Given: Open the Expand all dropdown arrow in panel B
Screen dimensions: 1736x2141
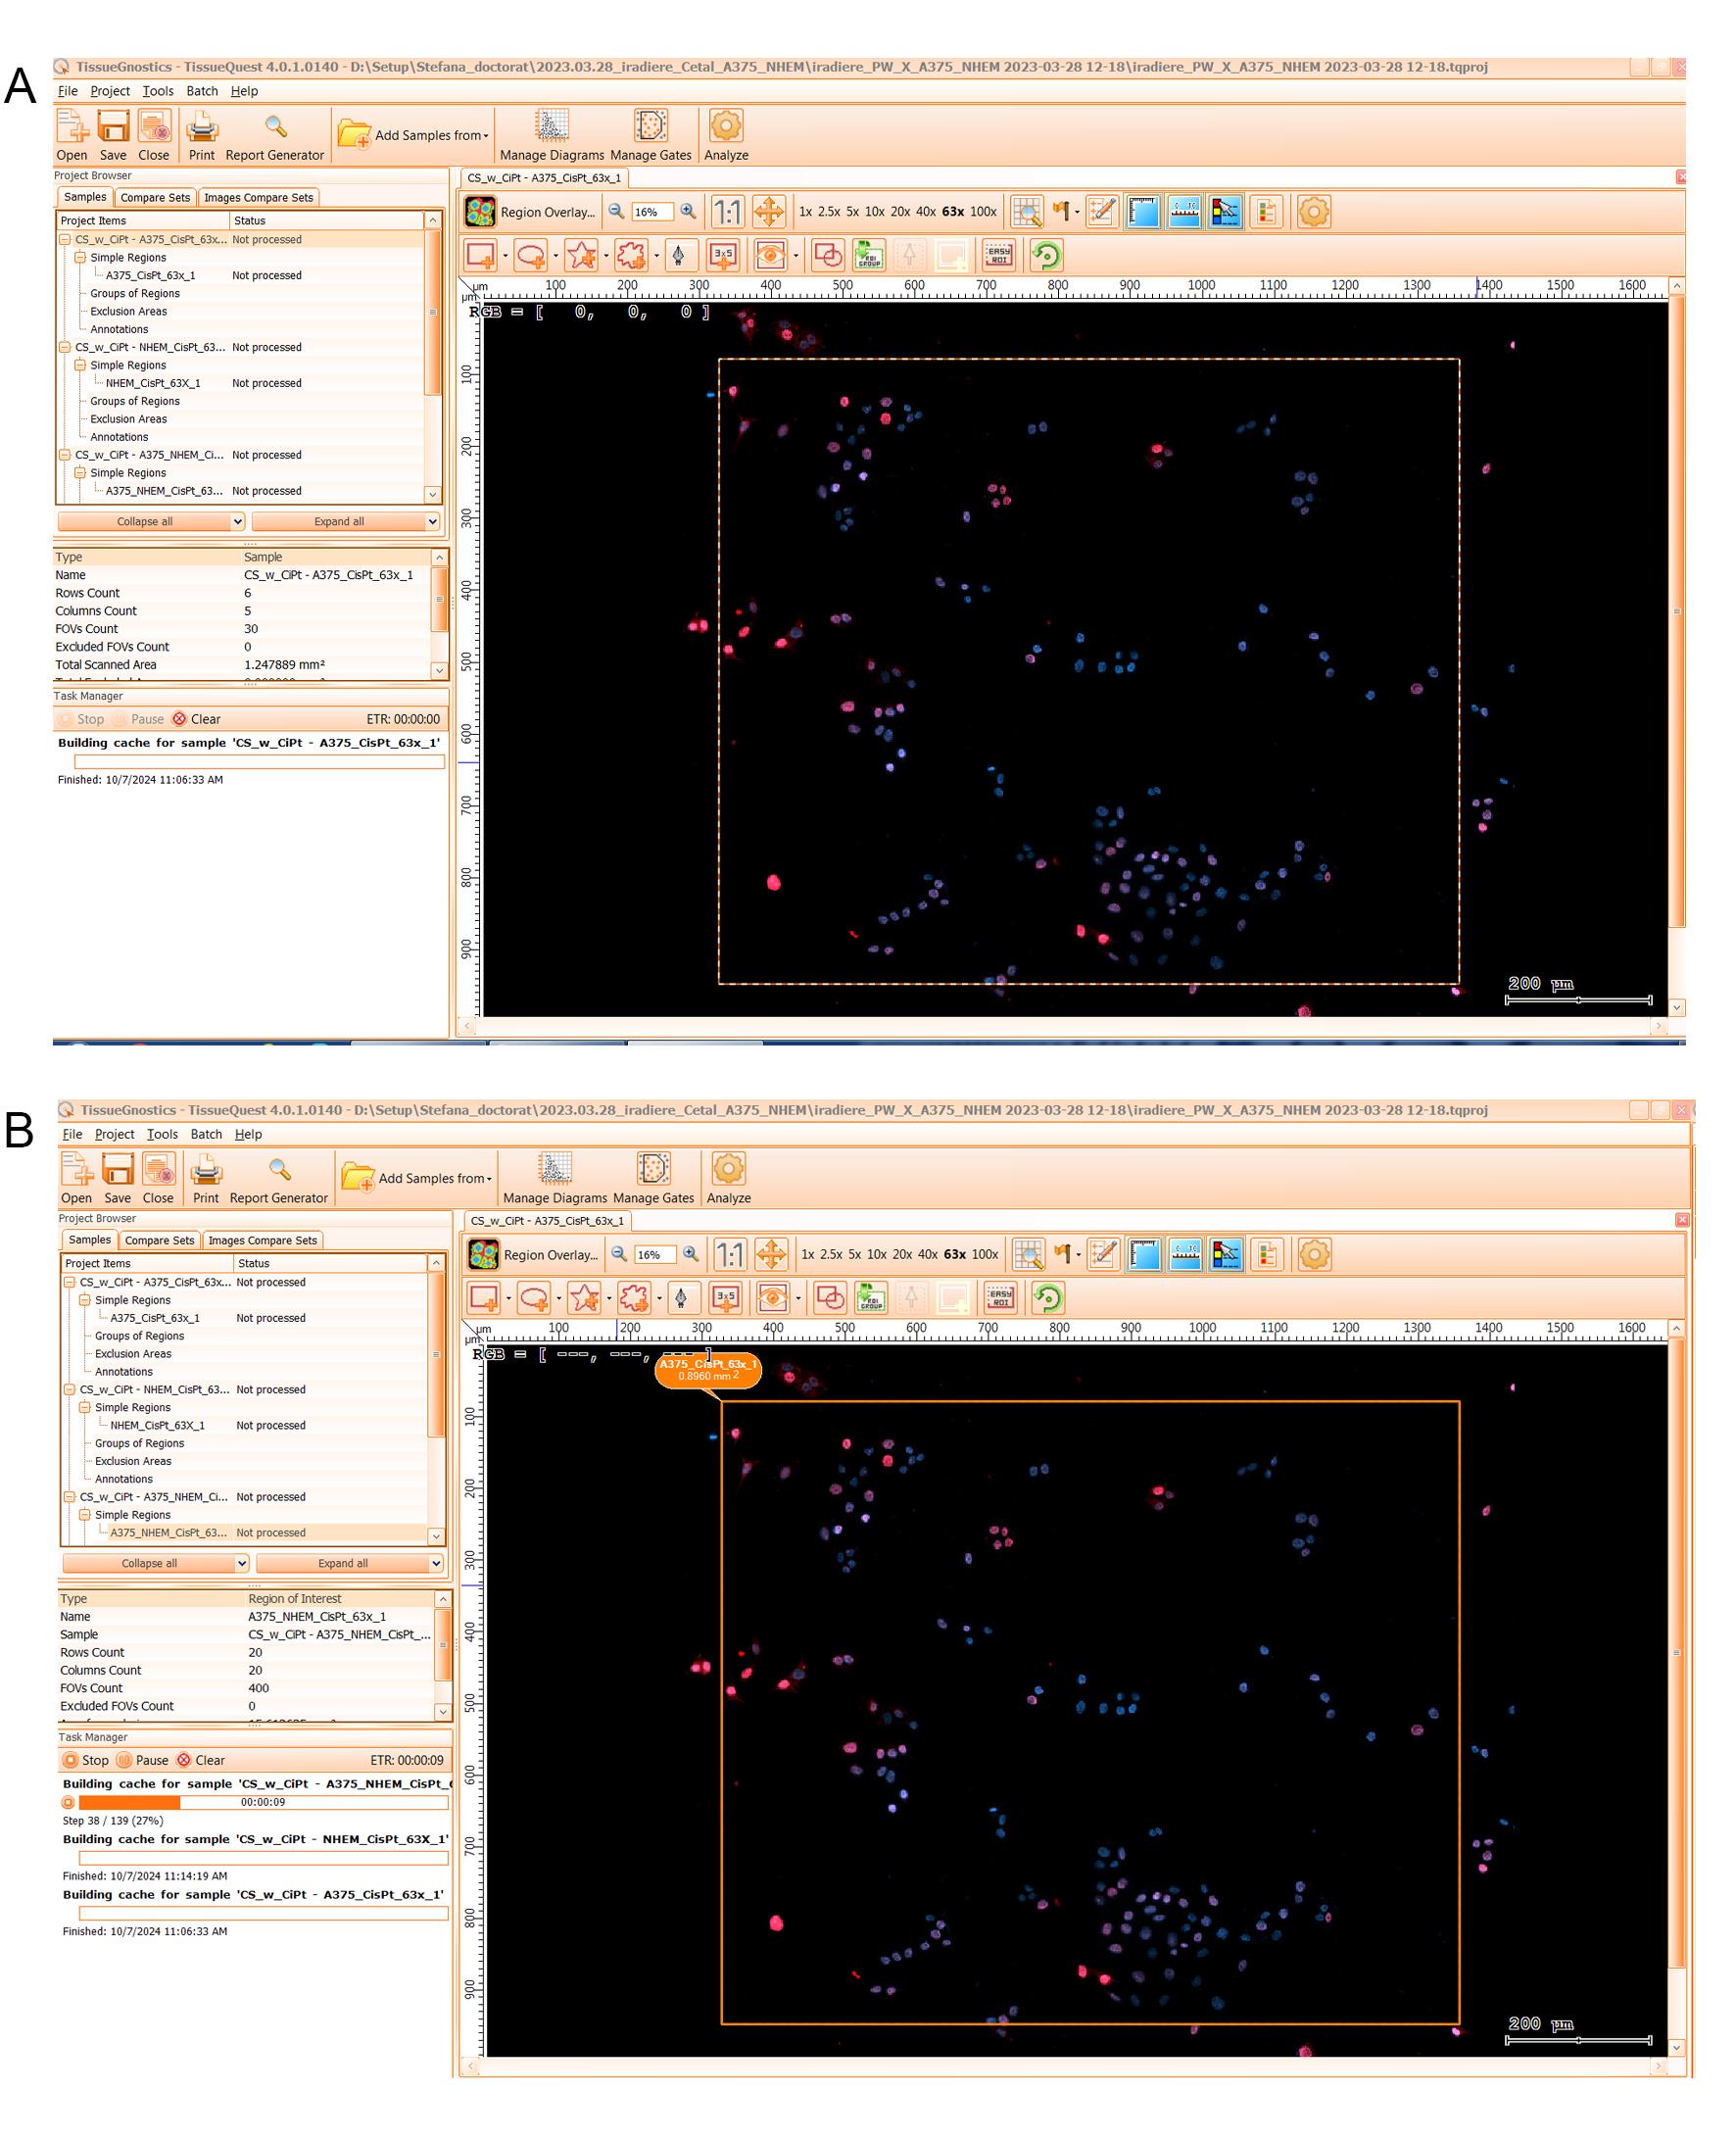Looking at the screenshot, I should tap(436, 1563).
